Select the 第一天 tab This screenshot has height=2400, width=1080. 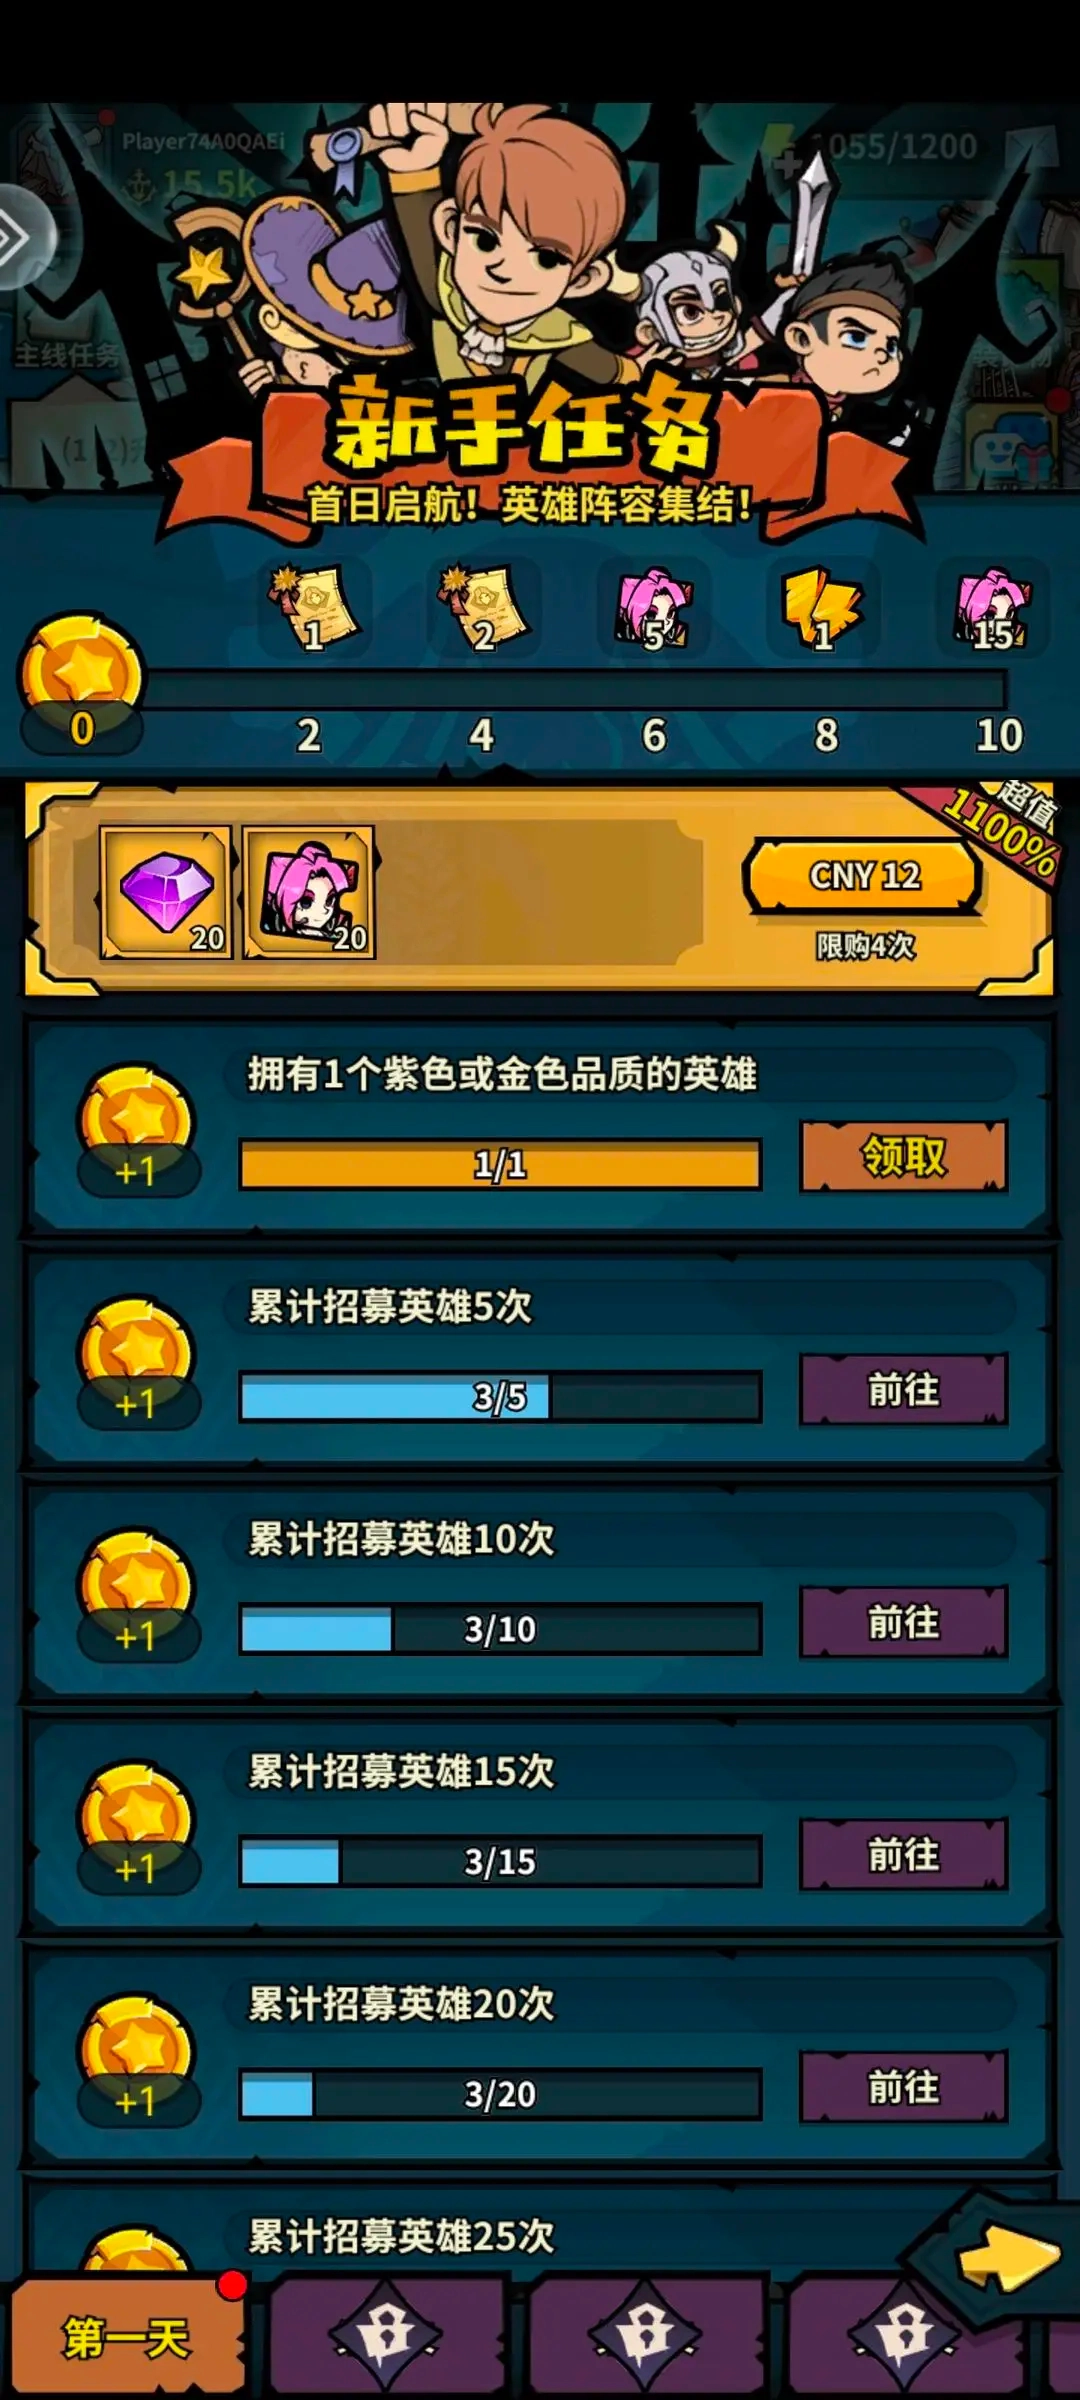(x=127, y=2338)
